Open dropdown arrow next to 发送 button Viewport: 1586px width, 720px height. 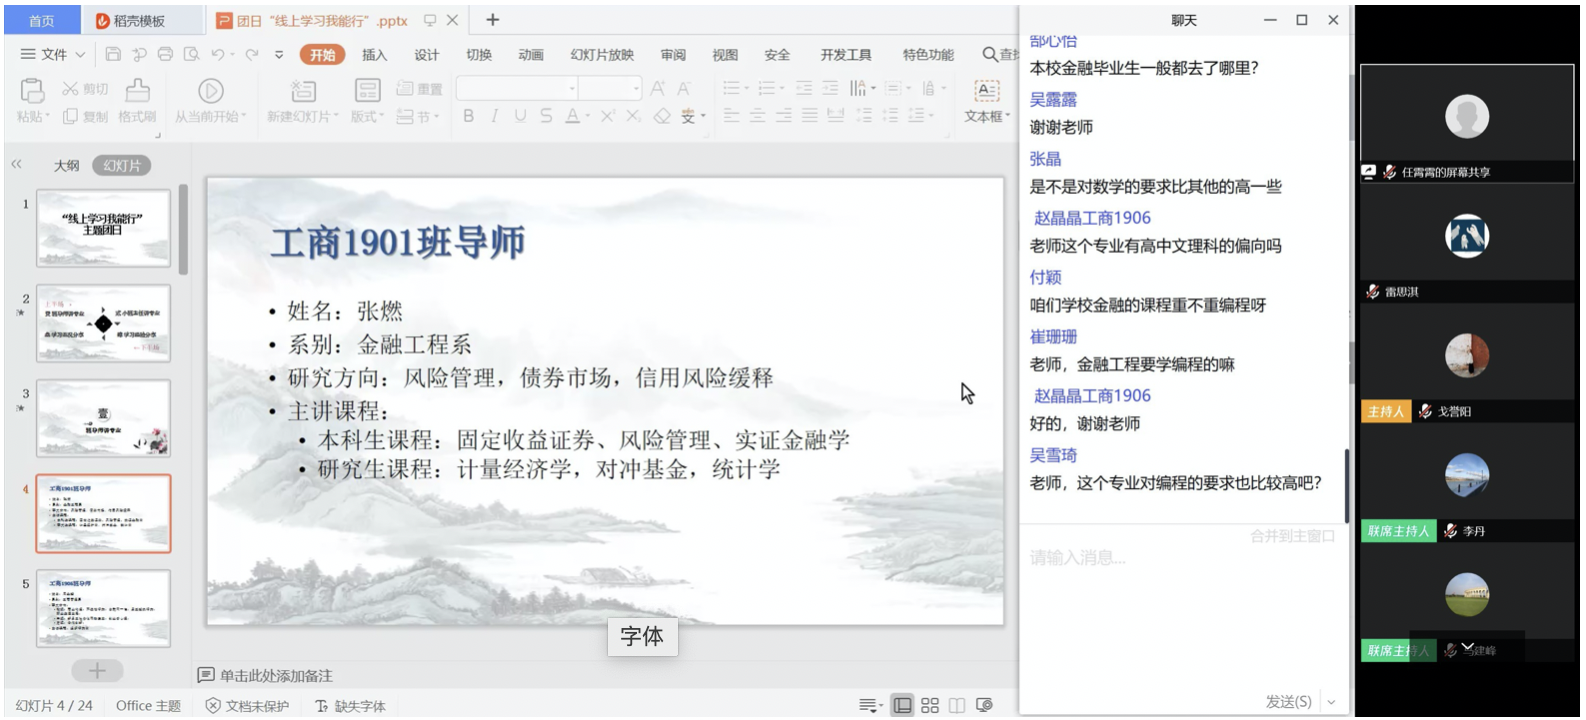tap(1331, 702)
